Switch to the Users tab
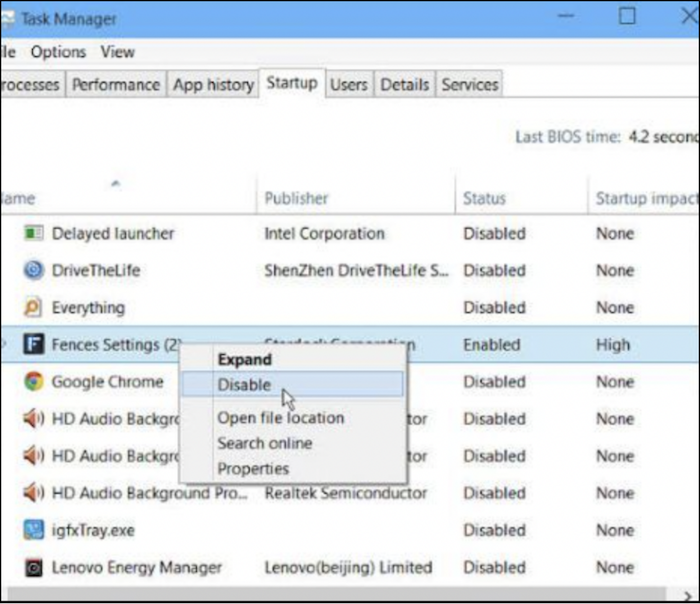Screen dimensions: 700x604 pos(349,84)
